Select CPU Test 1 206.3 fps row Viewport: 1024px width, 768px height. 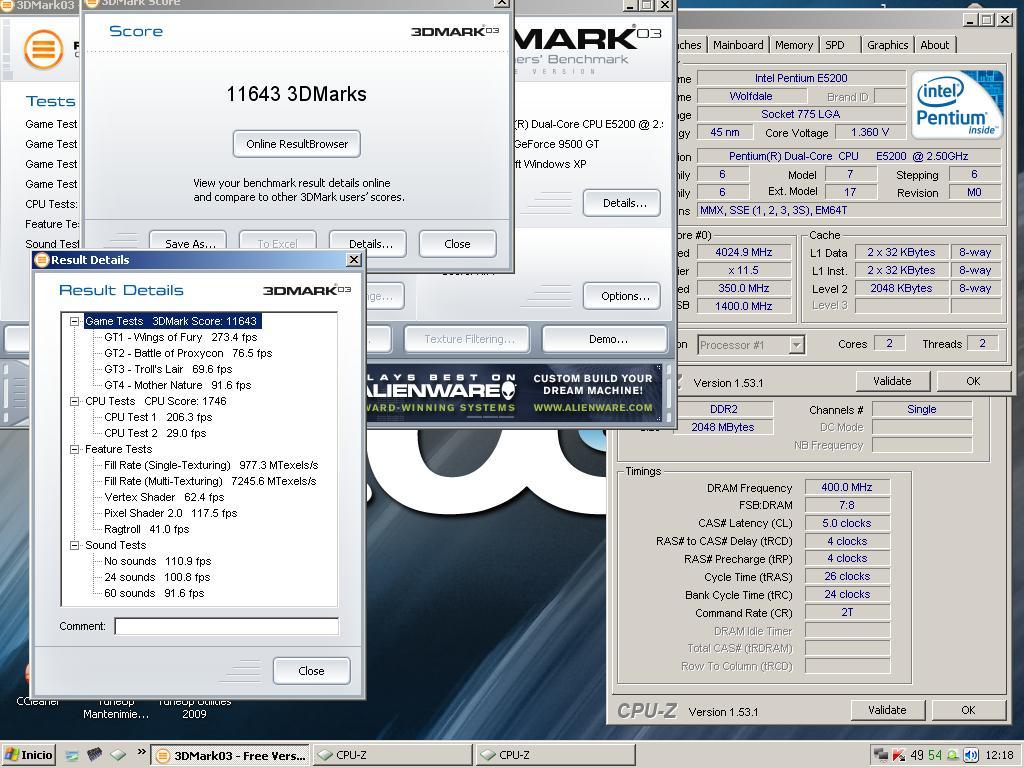point(159,417)
